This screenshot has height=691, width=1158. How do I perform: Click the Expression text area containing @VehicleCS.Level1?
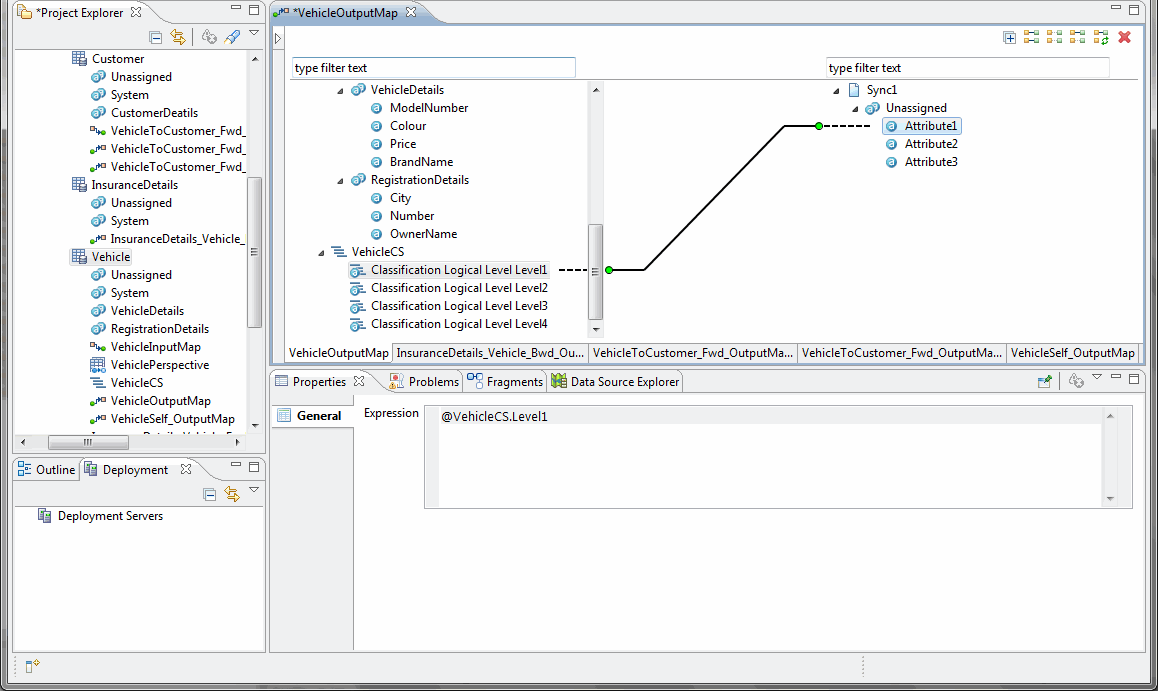(770, 456)
